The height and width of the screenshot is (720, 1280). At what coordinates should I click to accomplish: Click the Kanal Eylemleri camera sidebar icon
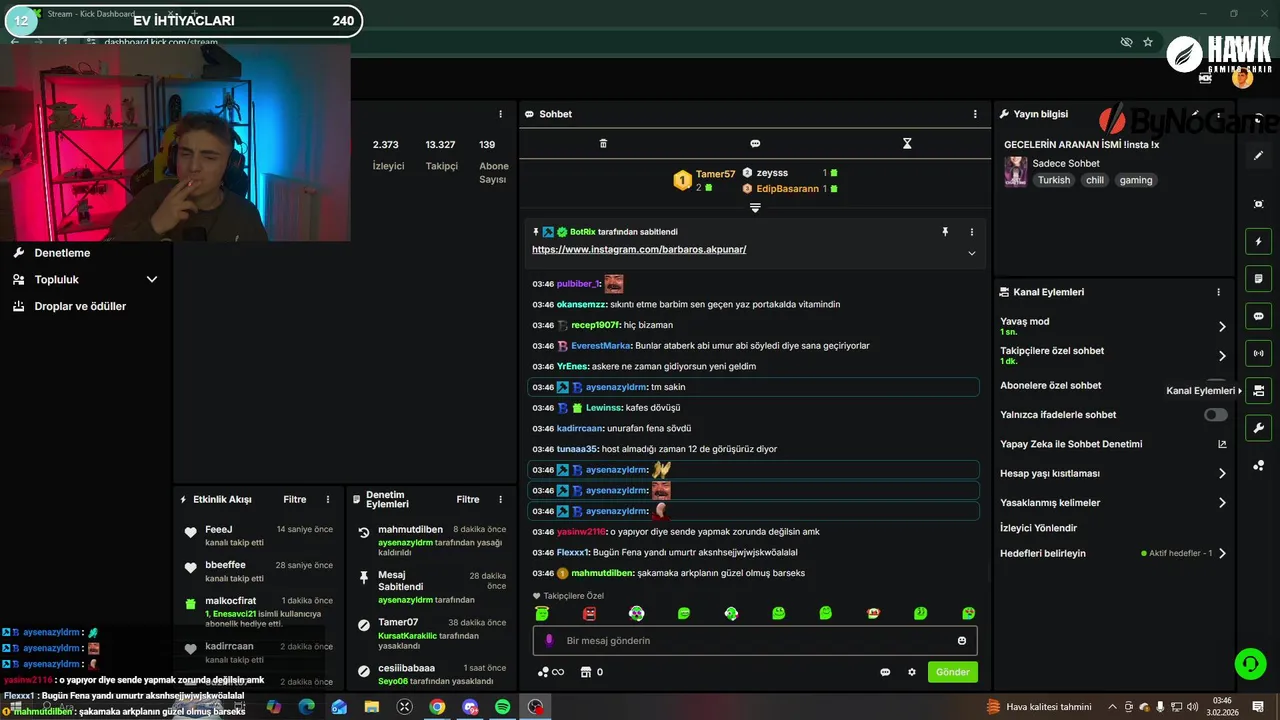(x=1259, y=391)
